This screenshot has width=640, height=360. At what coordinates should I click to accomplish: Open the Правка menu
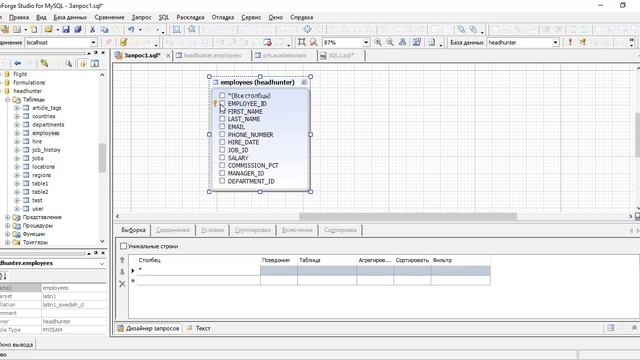point(19,17)
